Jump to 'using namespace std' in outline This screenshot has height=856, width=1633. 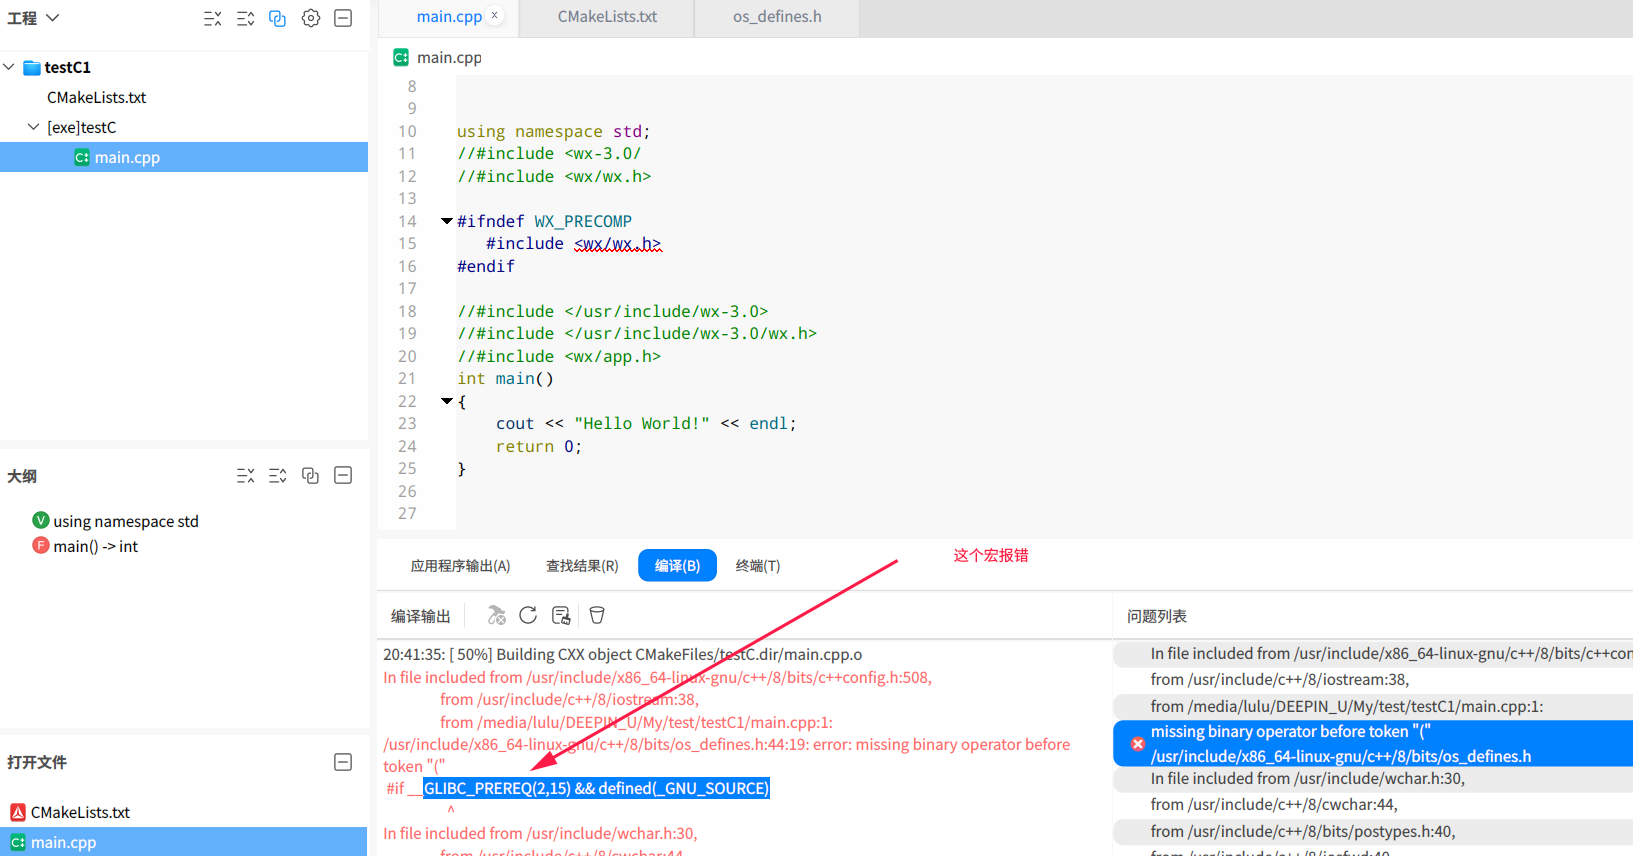(126, 521)
